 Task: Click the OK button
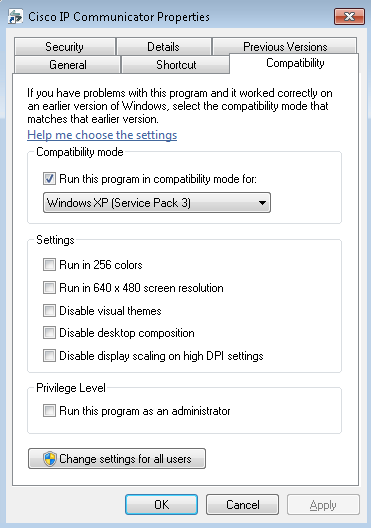coord(161,504)
